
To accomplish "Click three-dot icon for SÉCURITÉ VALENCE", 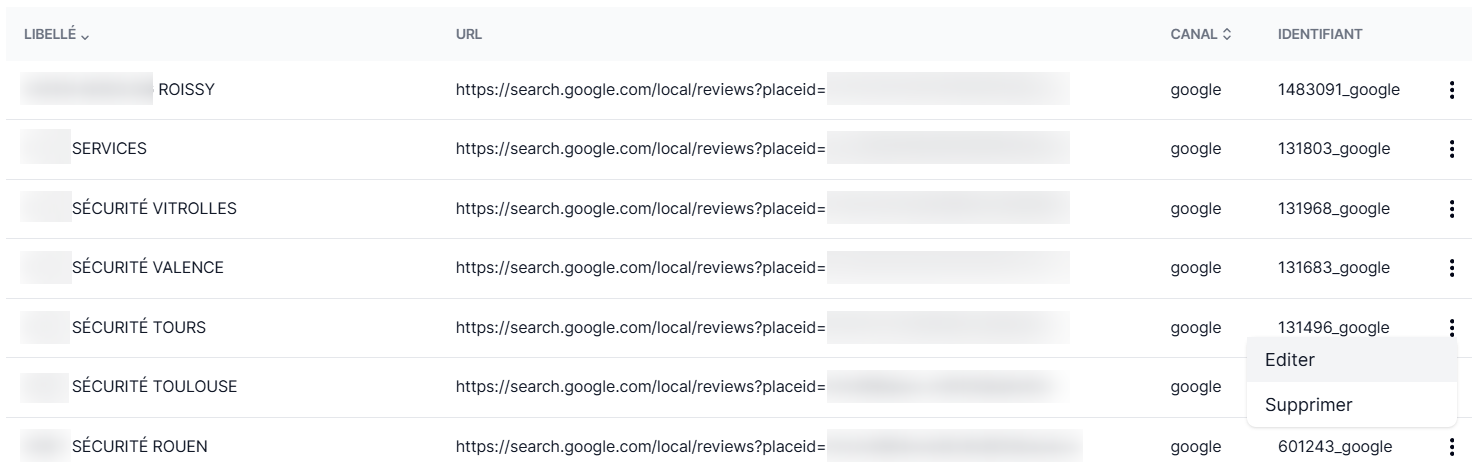I will point(1451,268).
